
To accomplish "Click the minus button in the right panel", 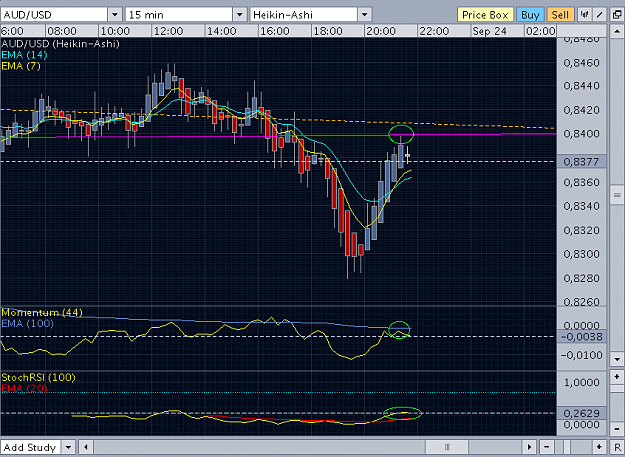I will tap(617, 428).
